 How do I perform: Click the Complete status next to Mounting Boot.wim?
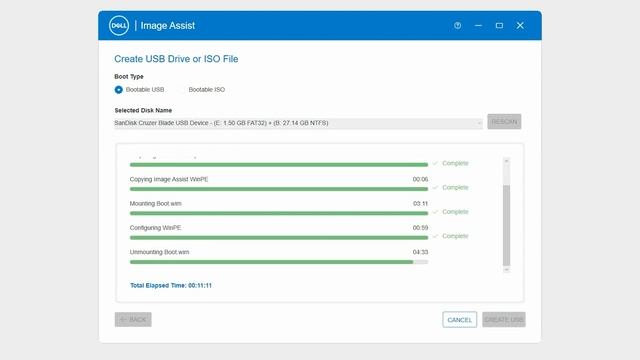pyautogui.click(x=451, y=212)
